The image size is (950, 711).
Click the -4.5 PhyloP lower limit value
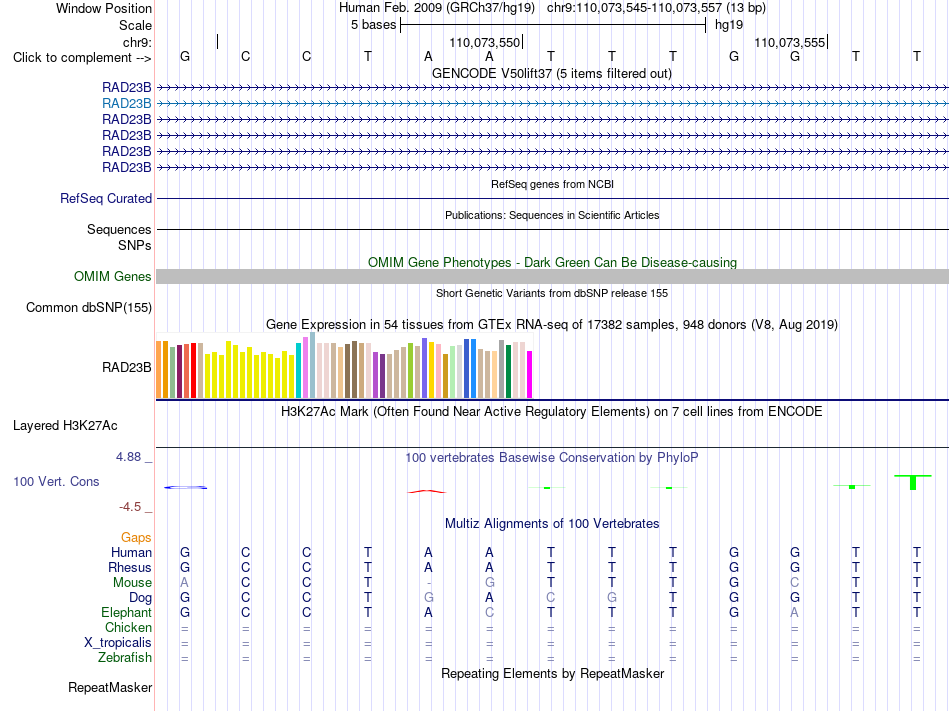[x=130, y=507]
